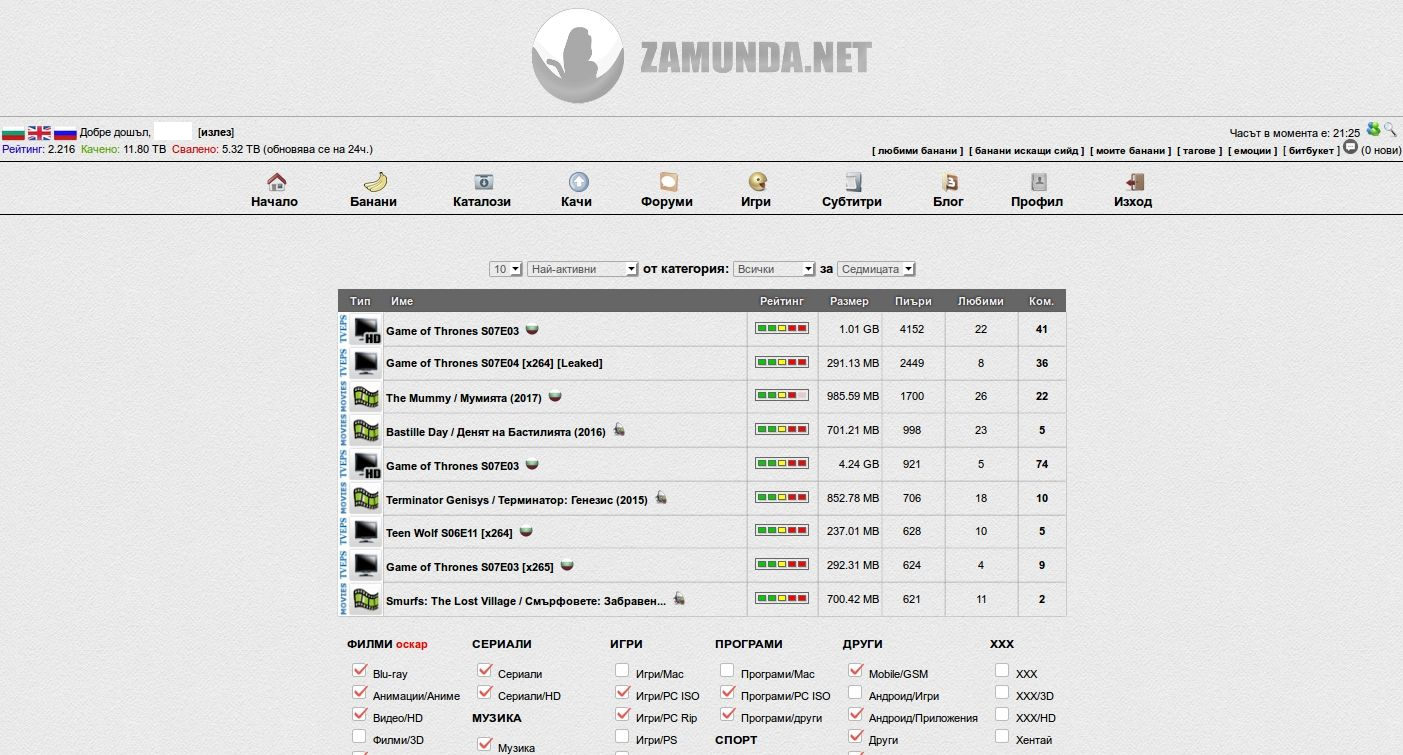
Task: Open the messages speech bubble icon
Action: coord(1350,147)
